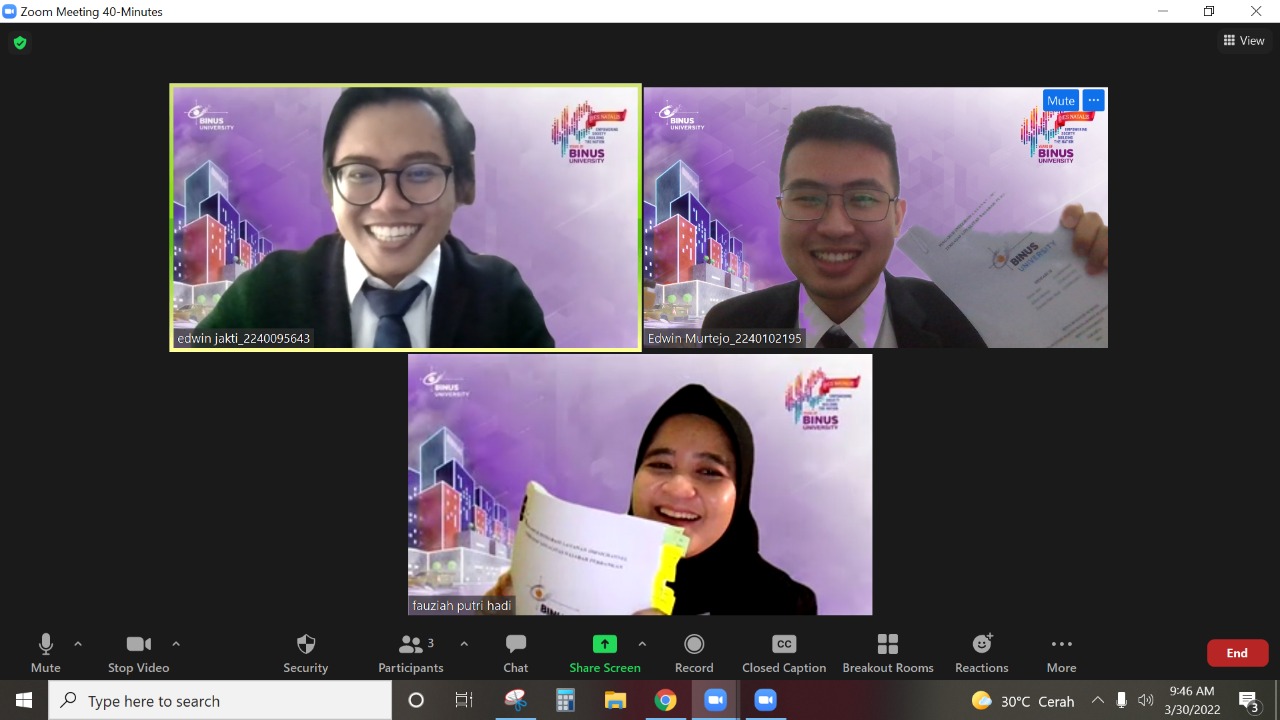The width and height of the screenshot is (1280, 720).
Task: Select fauziah putri hadi's video tile
Action: (640, 484)
